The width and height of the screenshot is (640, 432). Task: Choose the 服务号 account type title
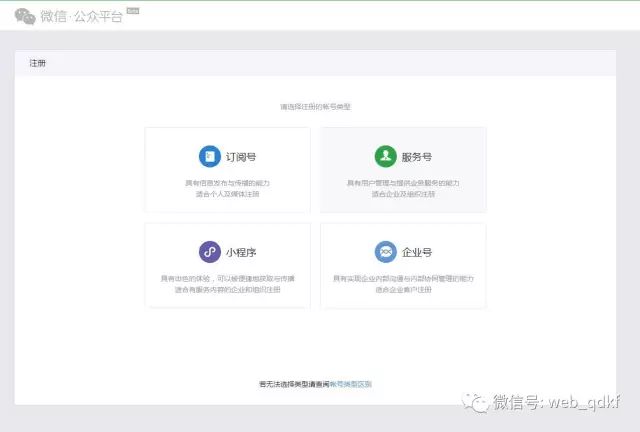(x=417, y=158)
